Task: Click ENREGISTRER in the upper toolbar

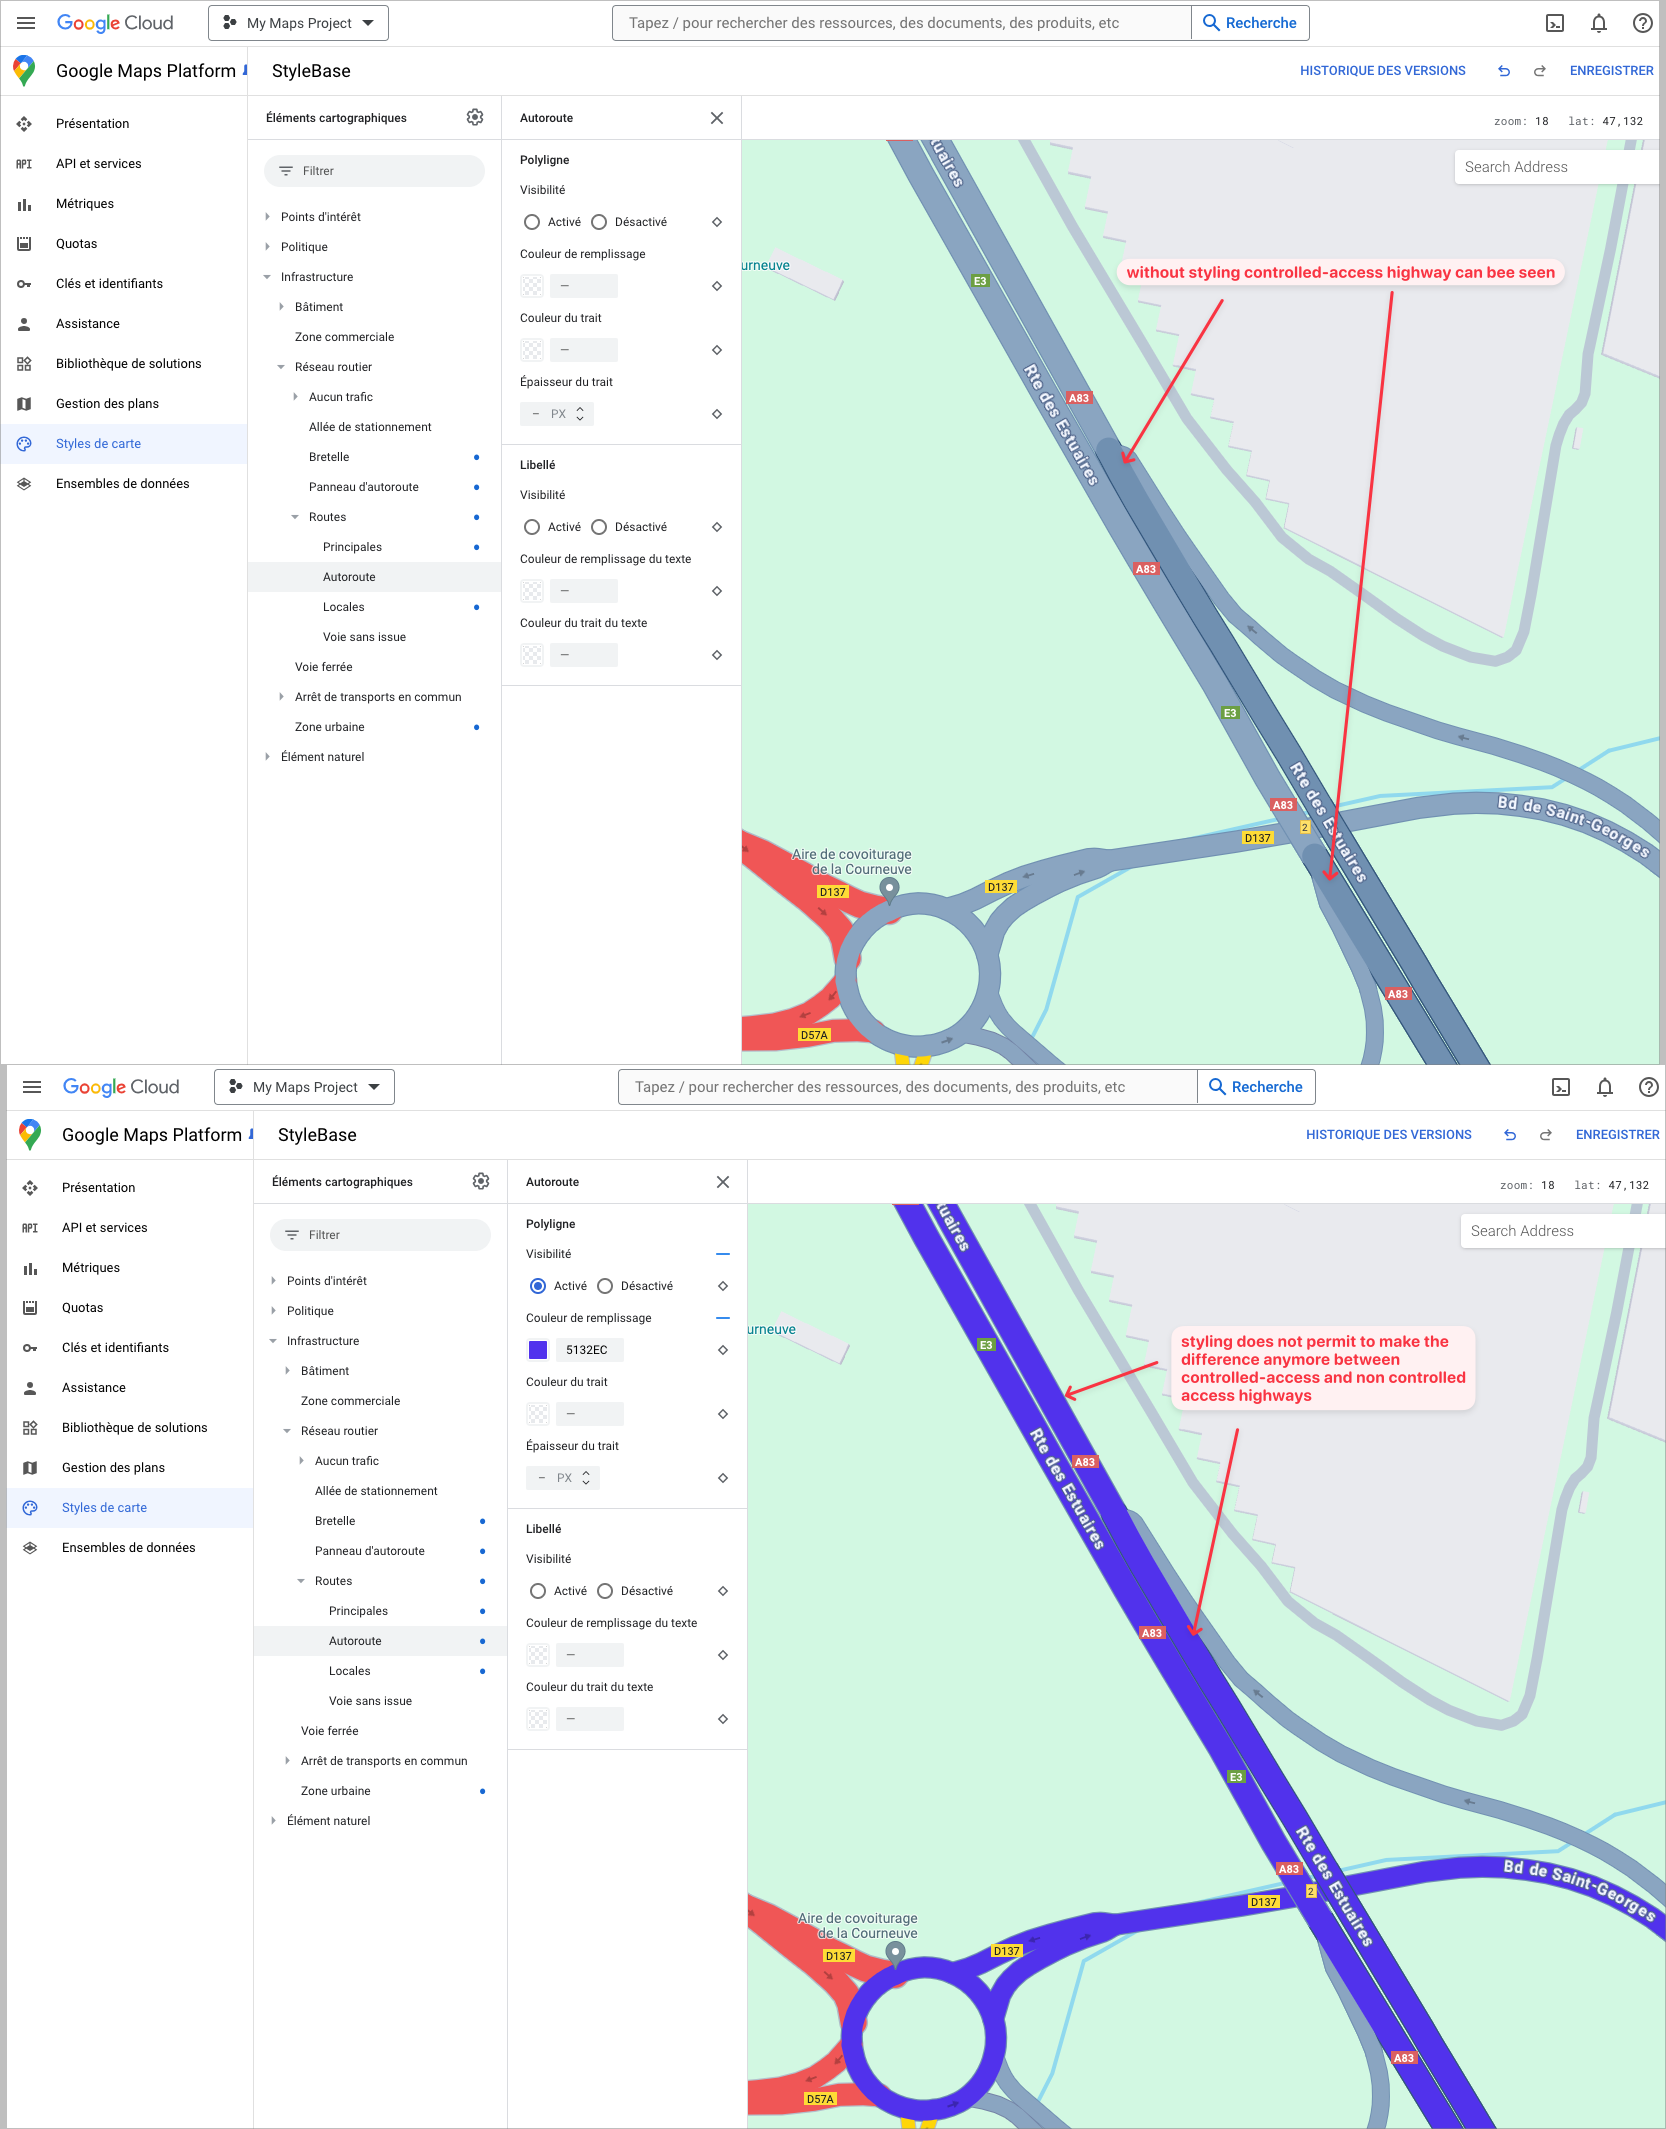Action: 1611,71
